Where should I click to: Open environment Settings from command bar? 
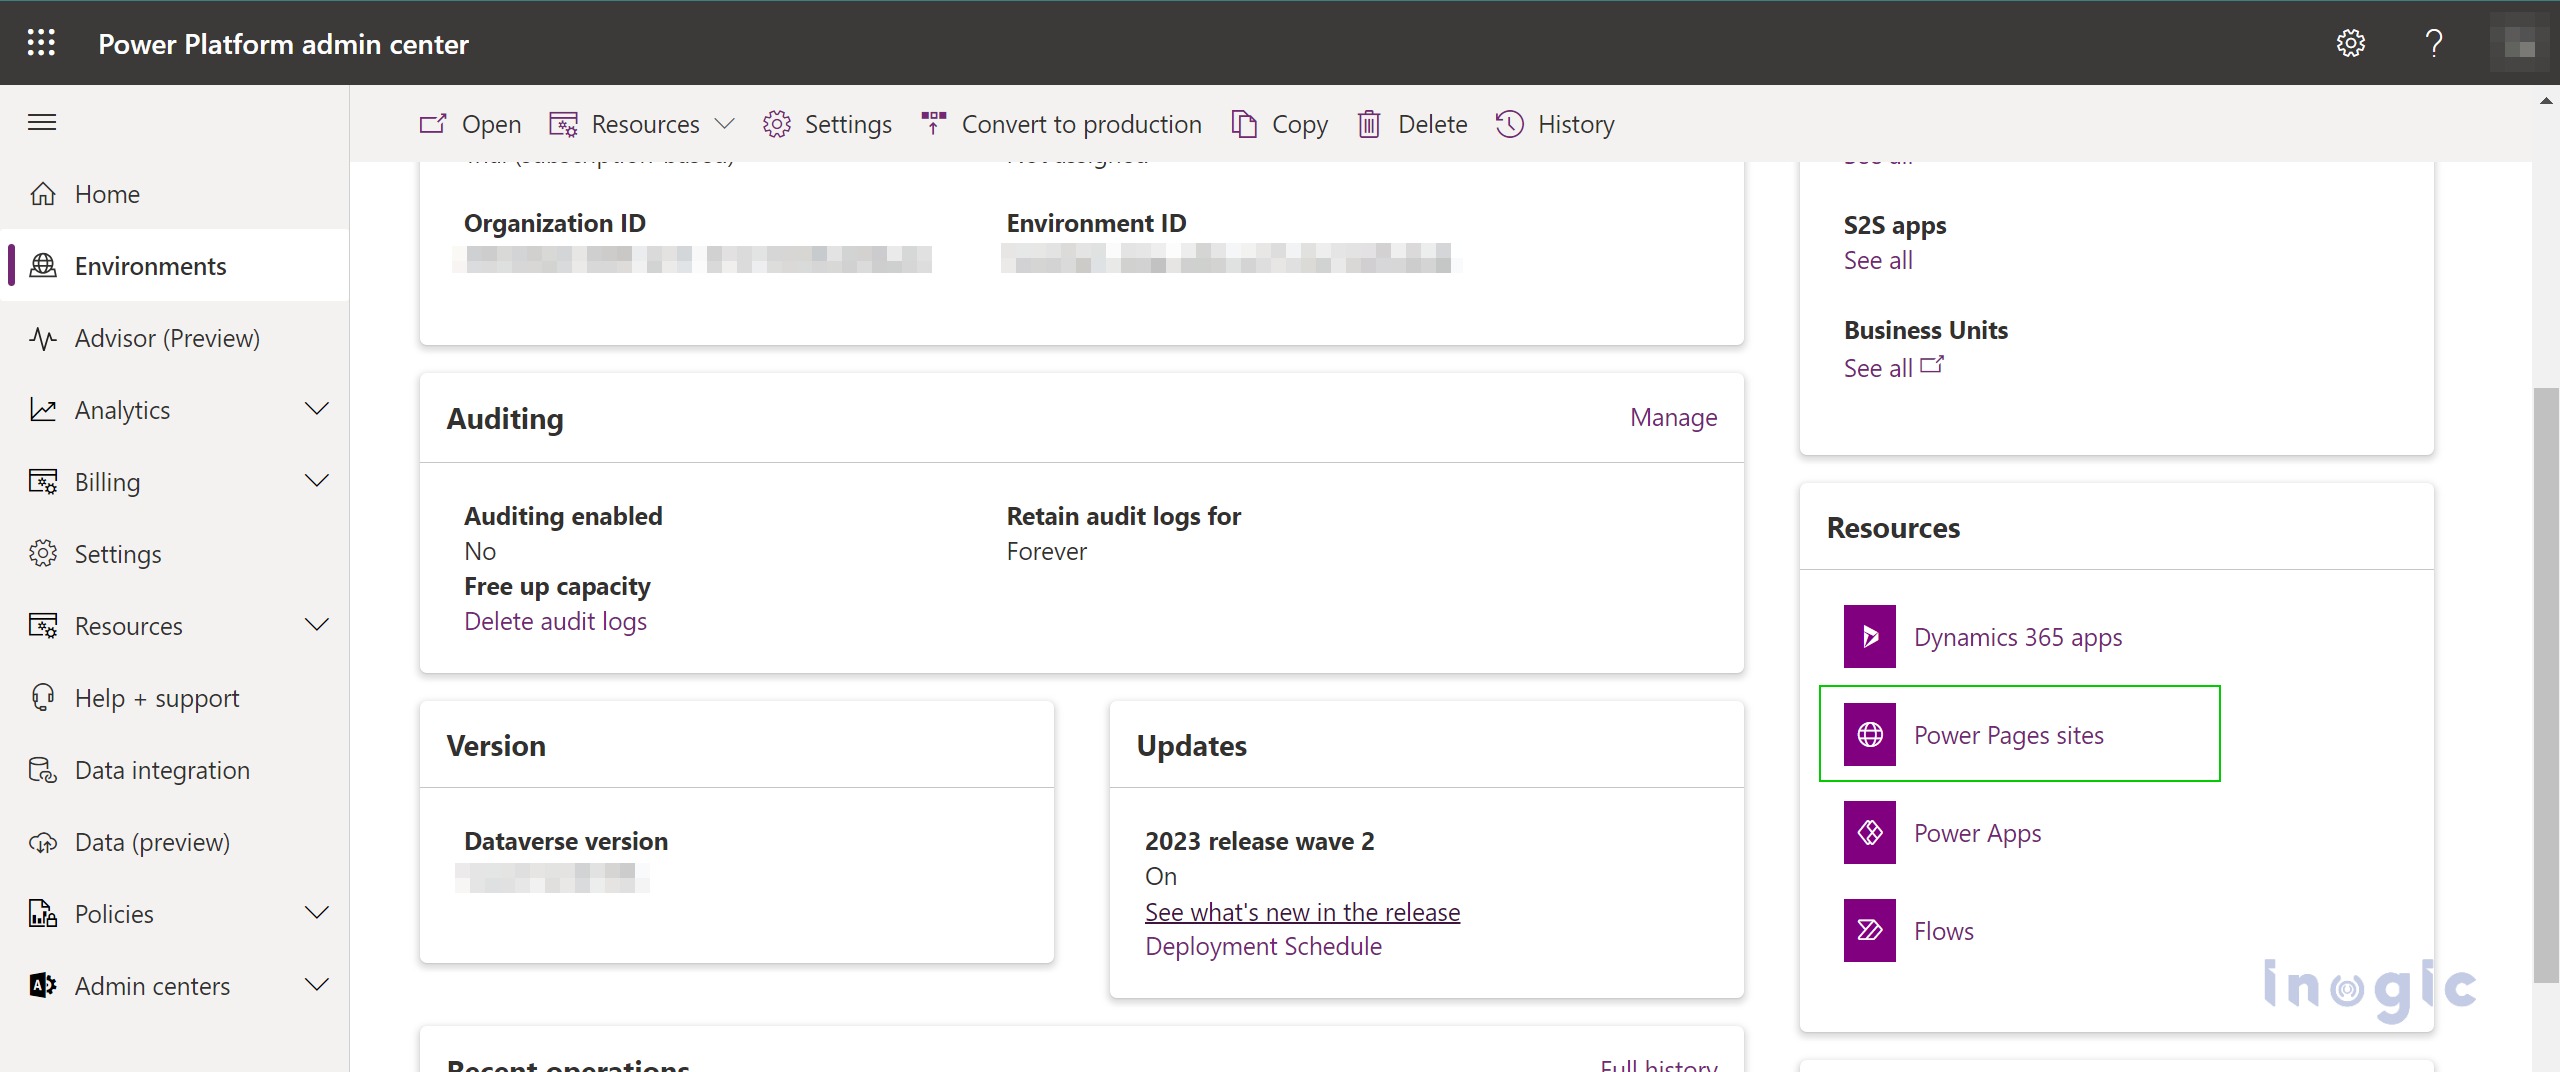(827, 124)
